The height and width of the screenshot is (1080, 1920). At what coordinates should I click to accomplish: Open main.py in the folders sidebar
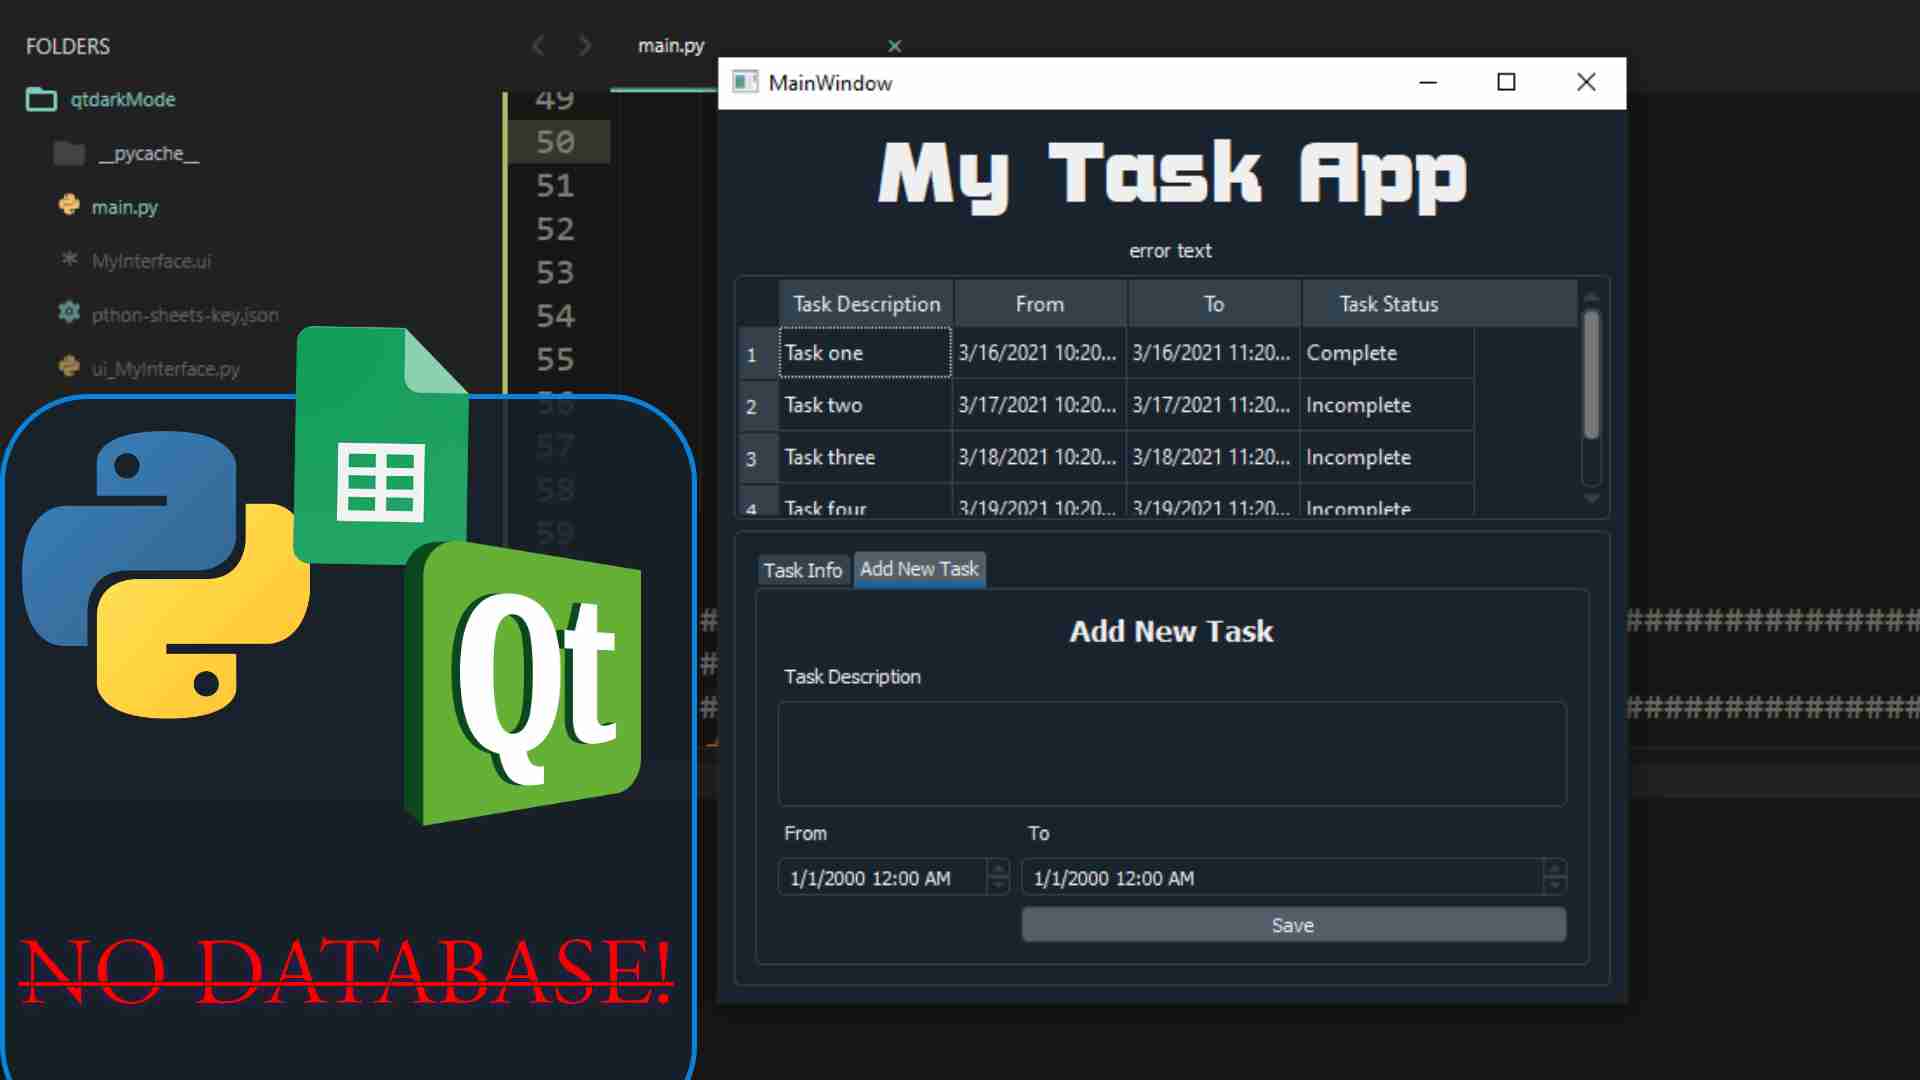click(125, 207)
